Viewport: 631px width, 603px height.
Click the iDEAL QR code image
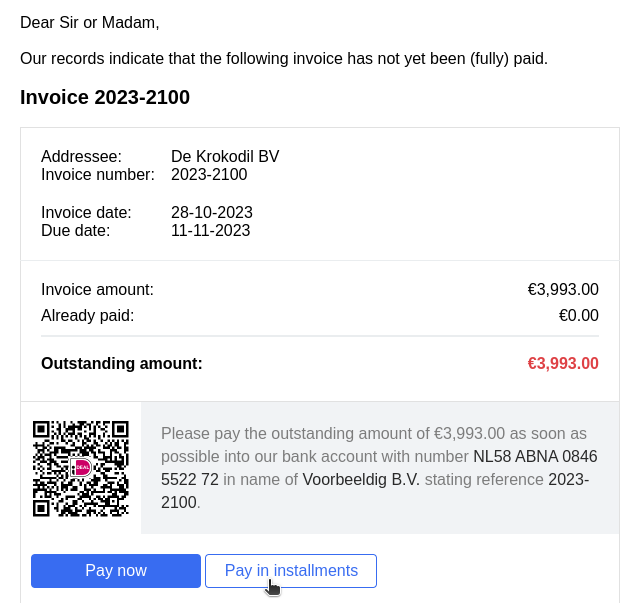[81, 469]
